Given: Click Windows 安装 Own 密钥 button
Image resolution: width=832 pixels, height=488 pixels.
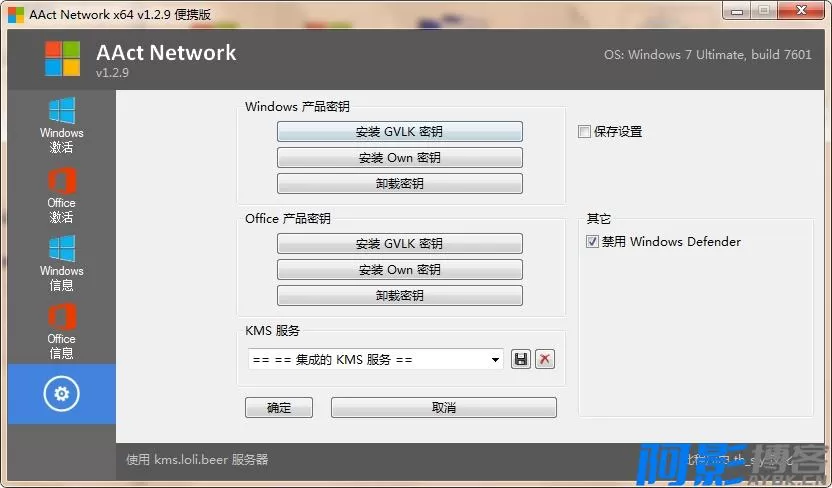Looking at the screenshot, I should (399, 158).
